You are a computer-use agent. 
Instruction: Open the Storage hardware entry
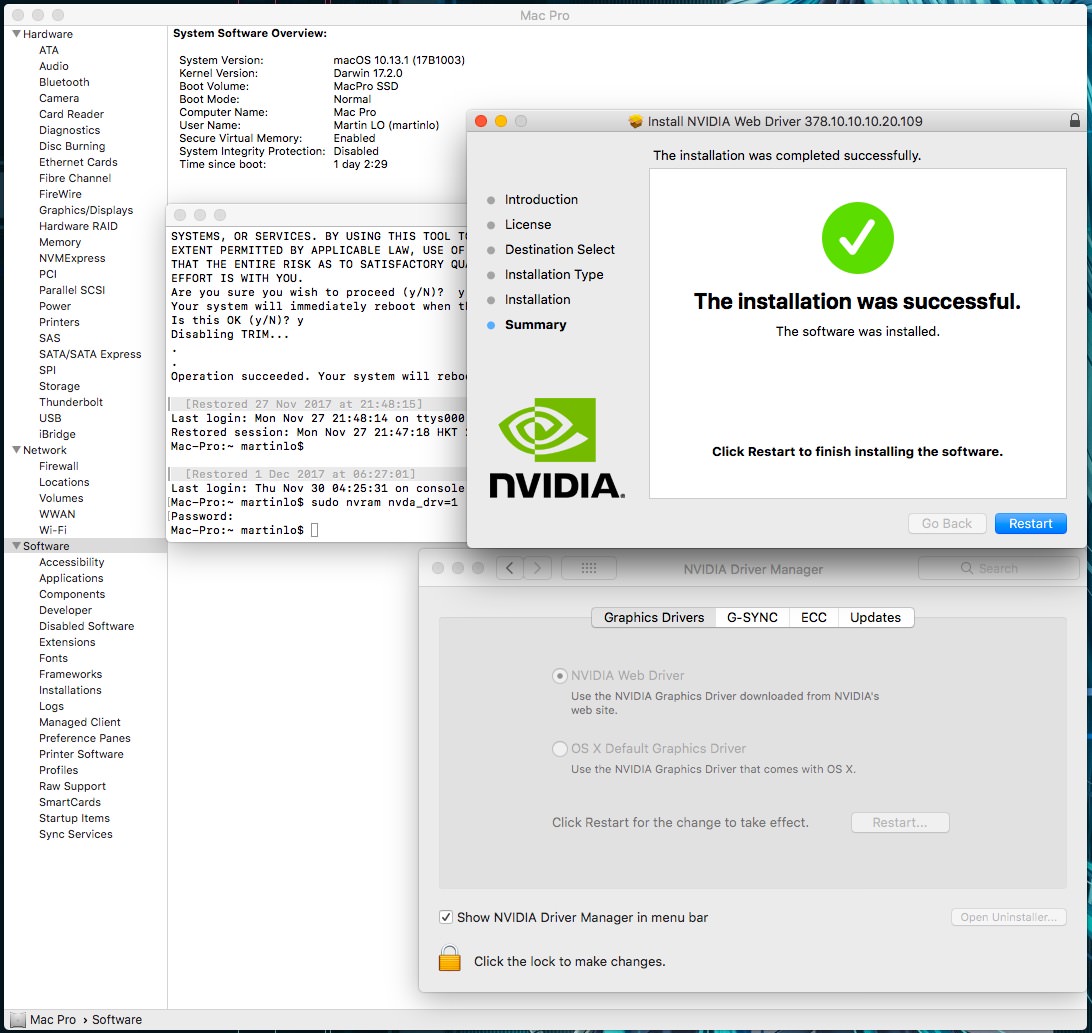(x=59, y=386)
